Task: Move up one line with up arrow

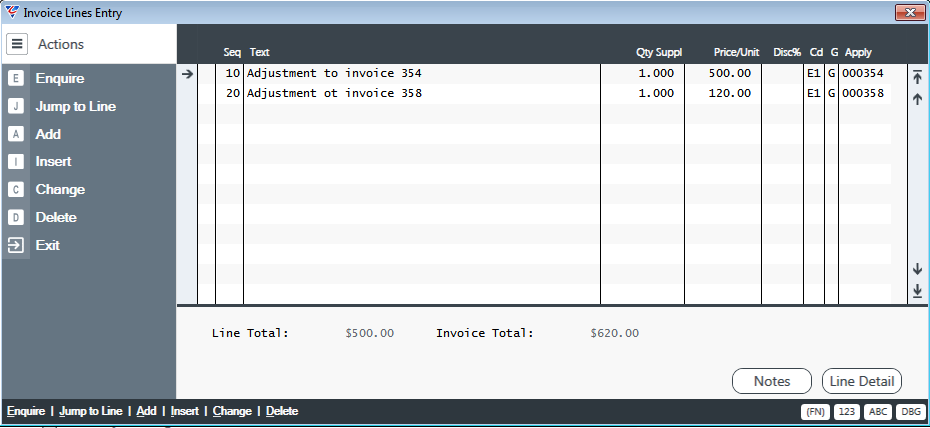Action: 918,99
